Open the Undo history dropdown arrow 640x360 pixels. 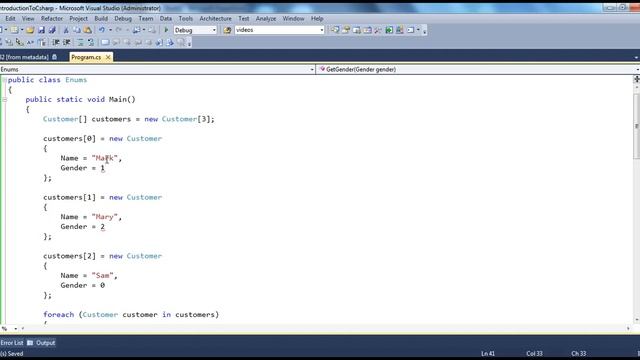pyautogui.click(x=110, y=30)
